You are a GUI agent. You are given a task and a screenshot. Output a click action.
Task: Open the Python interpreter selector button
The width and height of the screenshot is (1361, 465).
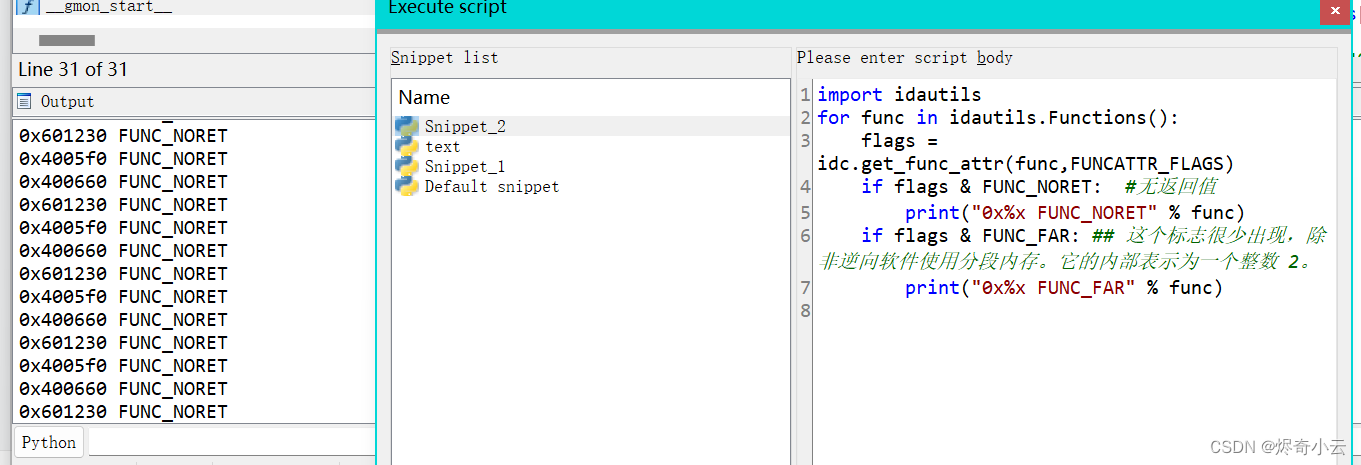(48, 442)
